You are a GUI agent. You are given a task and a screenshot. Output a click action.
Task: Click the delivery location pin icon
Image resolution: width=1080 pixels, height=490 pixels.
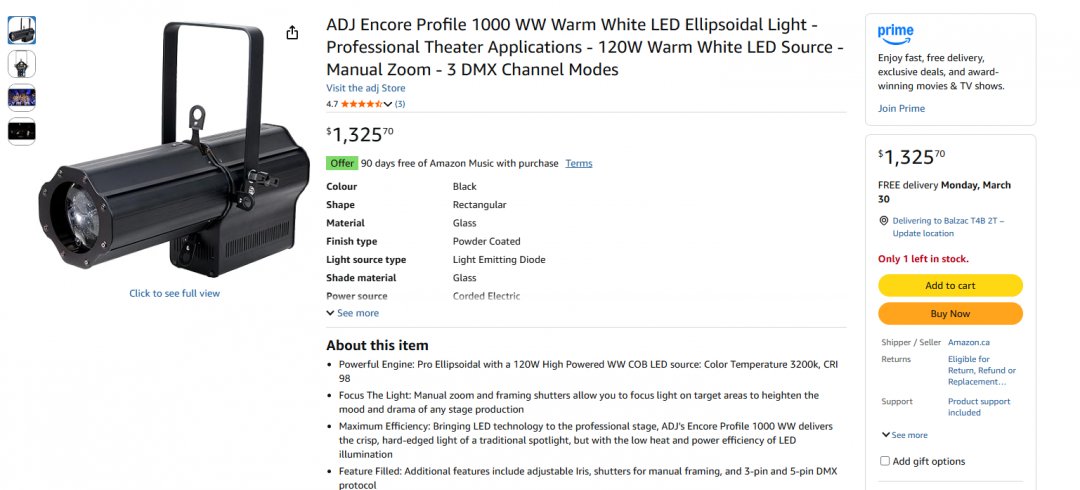pos(884,221)
